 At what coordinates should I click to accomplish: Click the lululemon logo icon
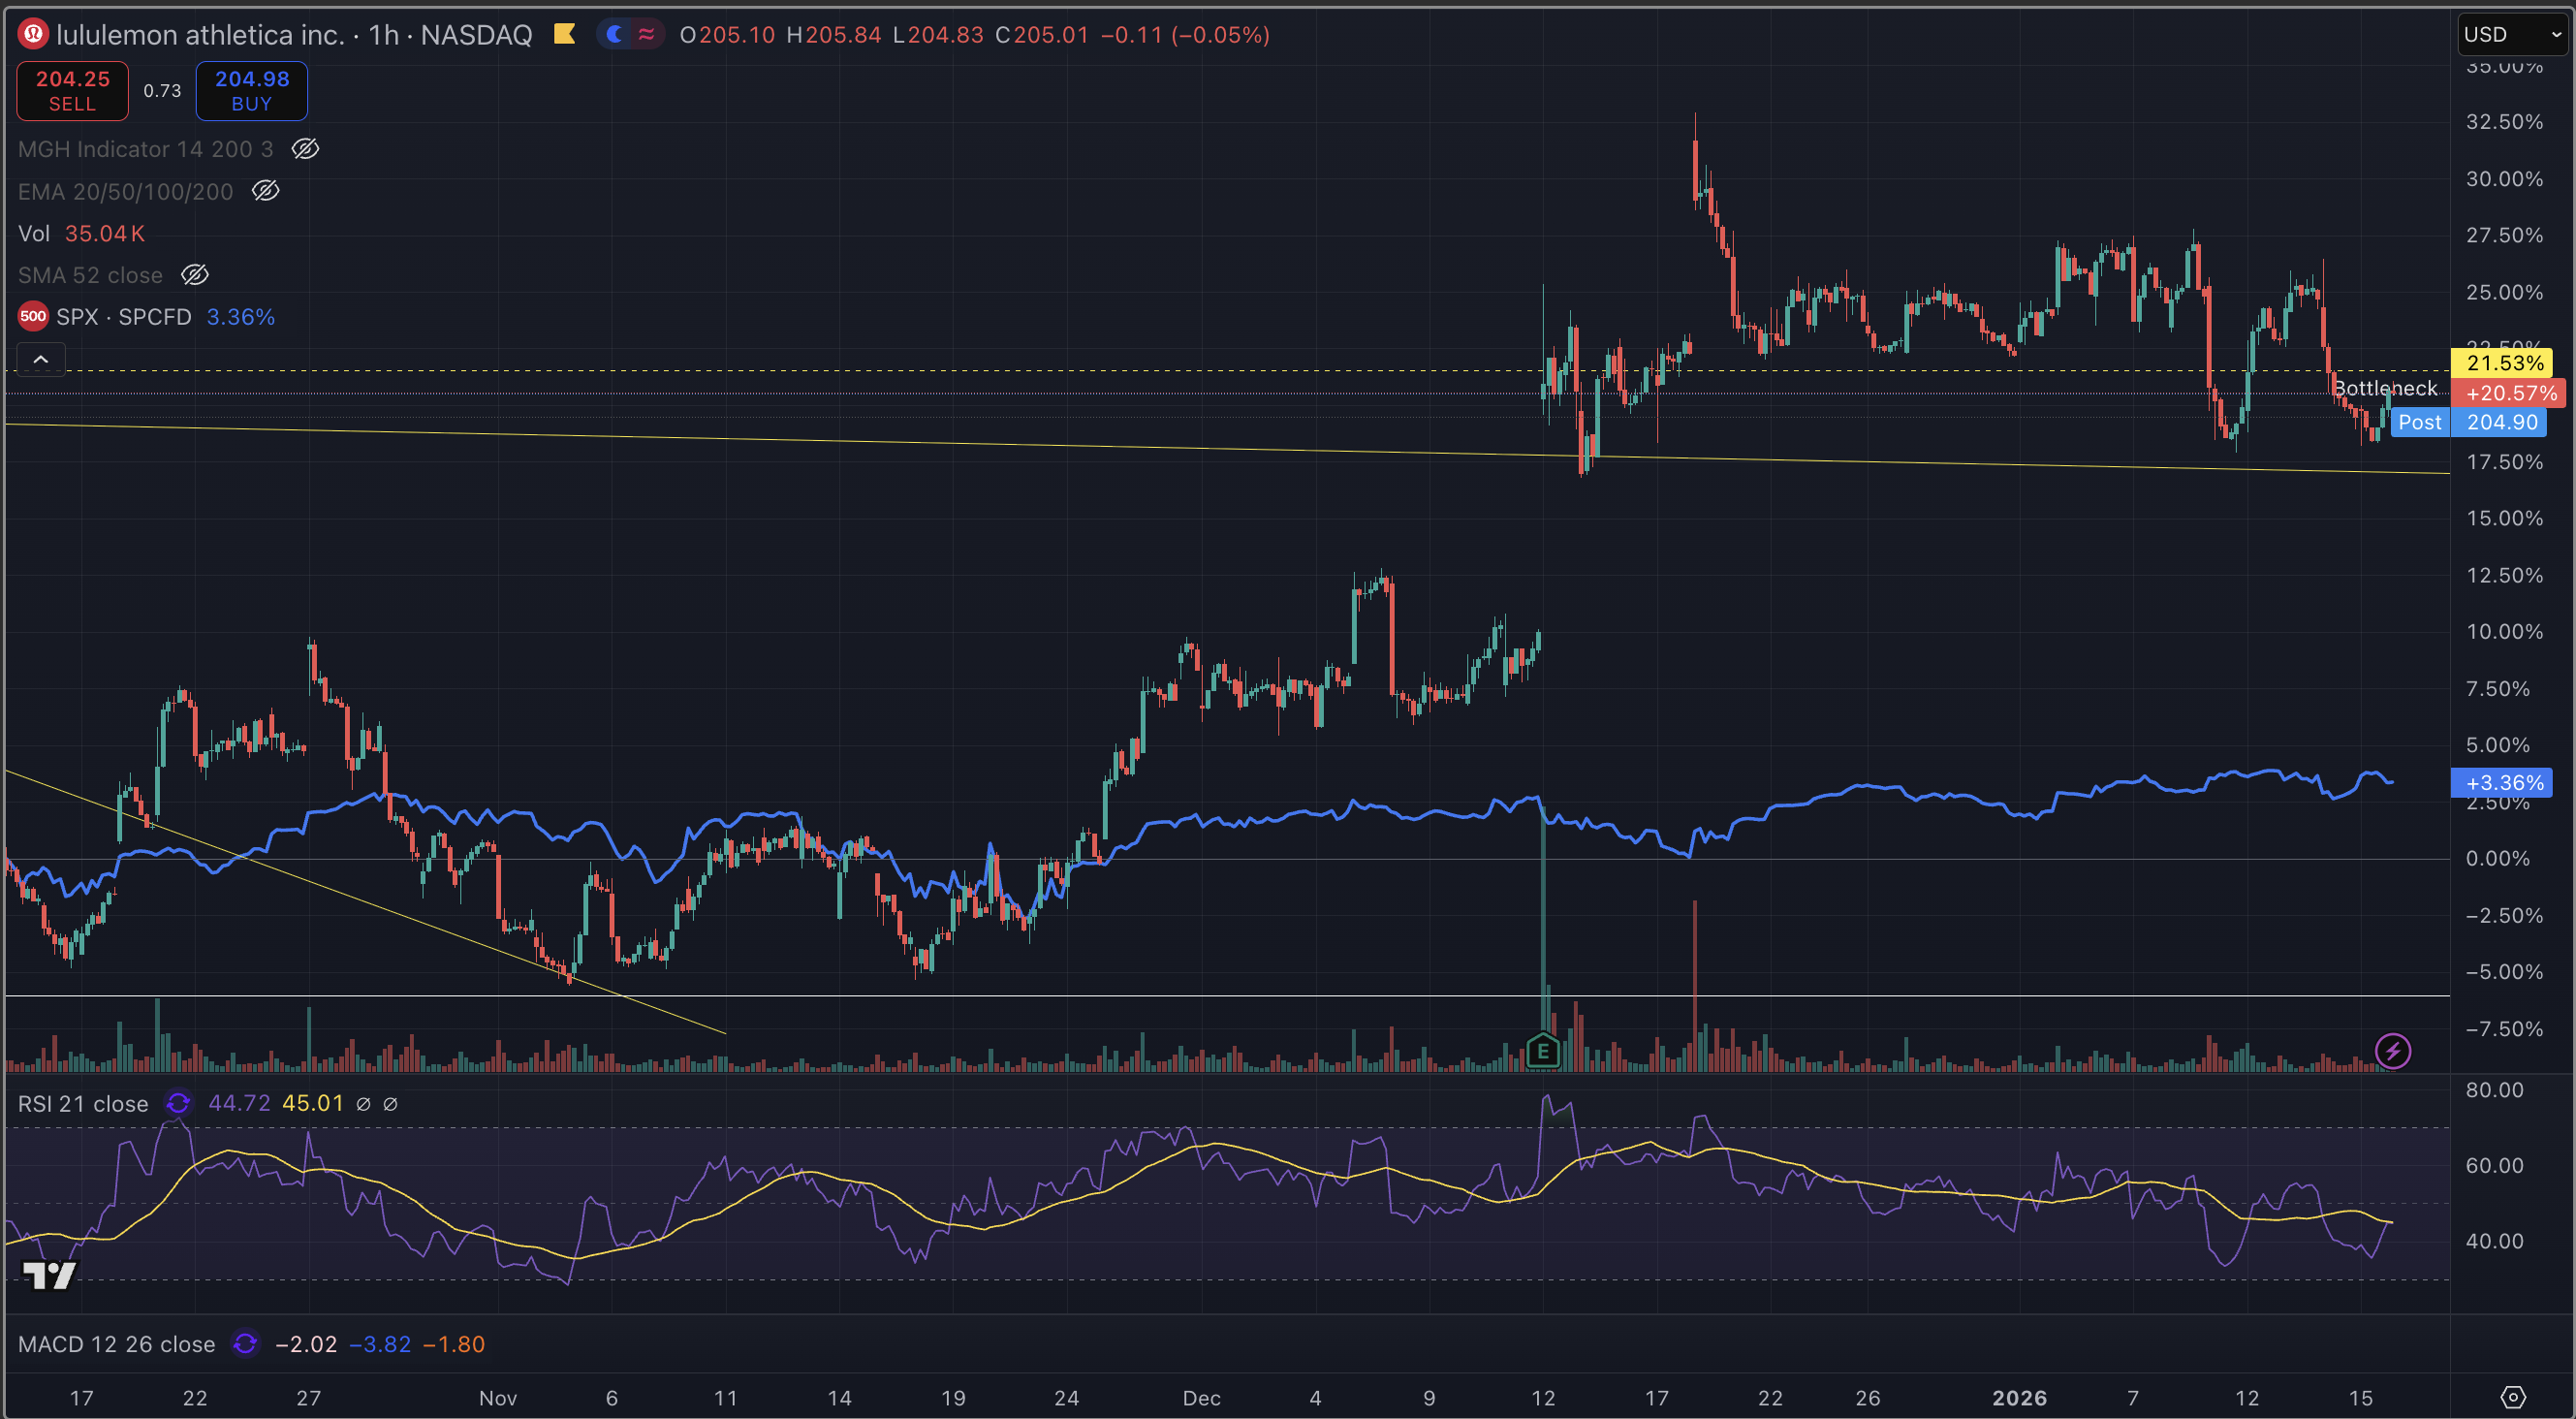pos(33,35)
